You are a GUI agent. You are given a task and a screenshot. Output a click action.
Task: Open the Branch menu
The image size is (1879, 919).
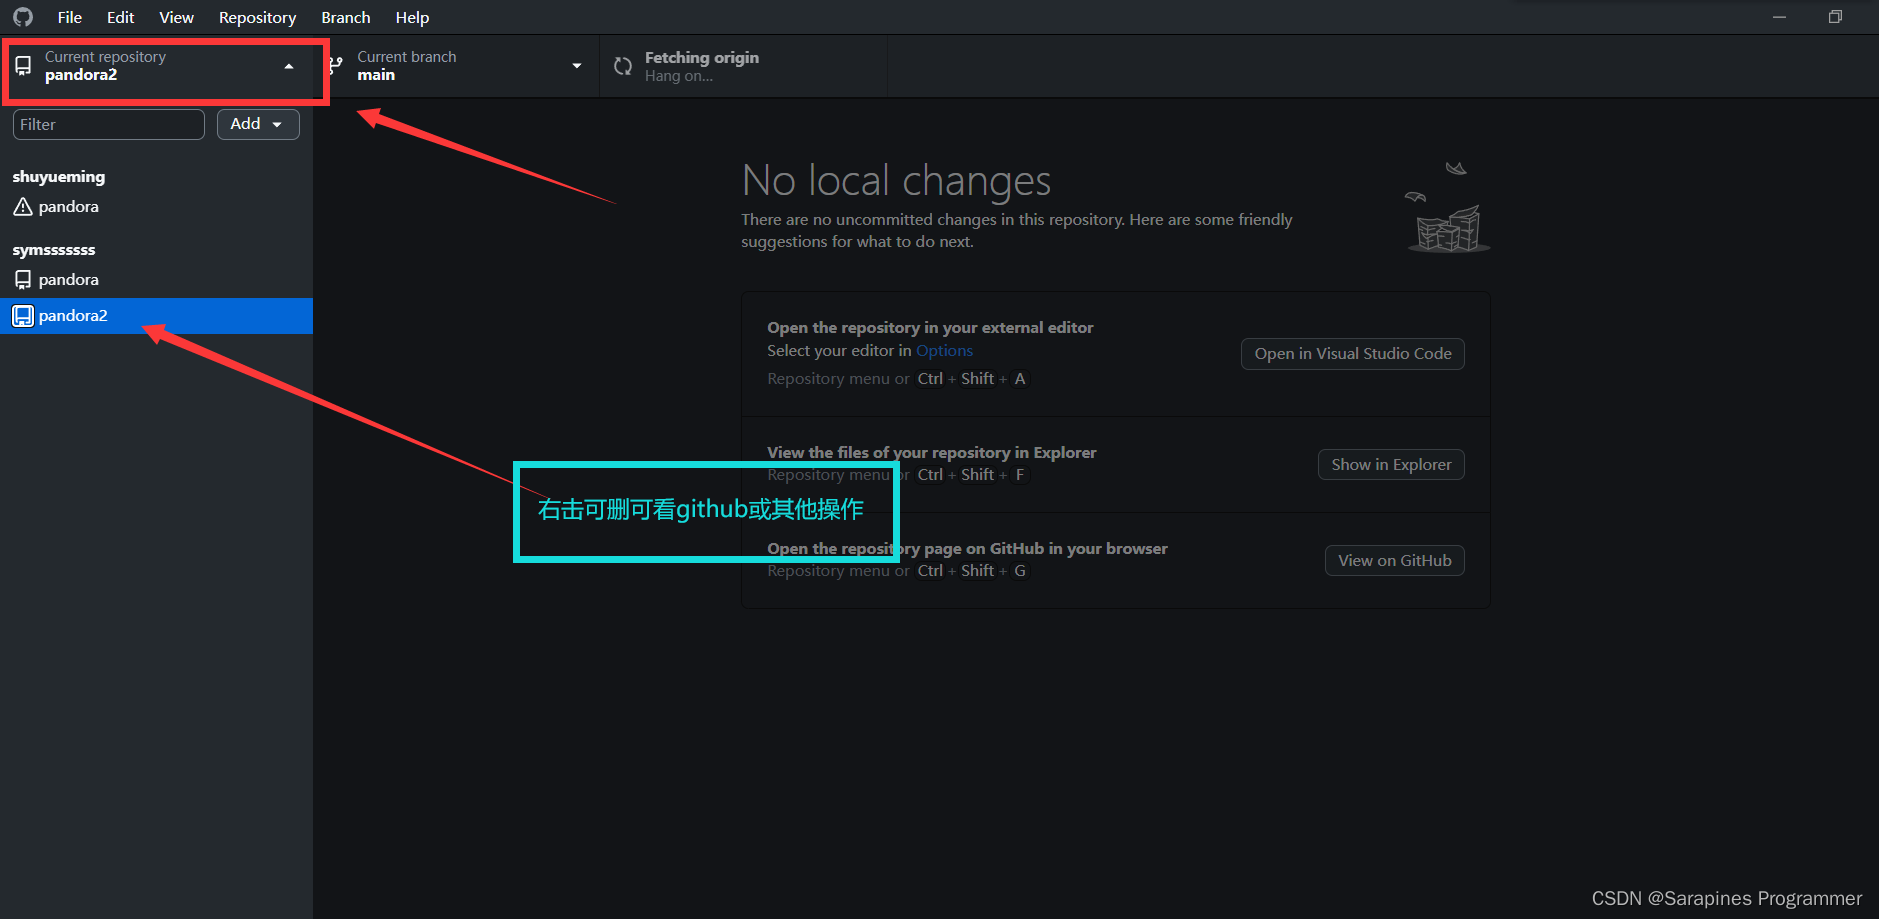coord(345,16)
